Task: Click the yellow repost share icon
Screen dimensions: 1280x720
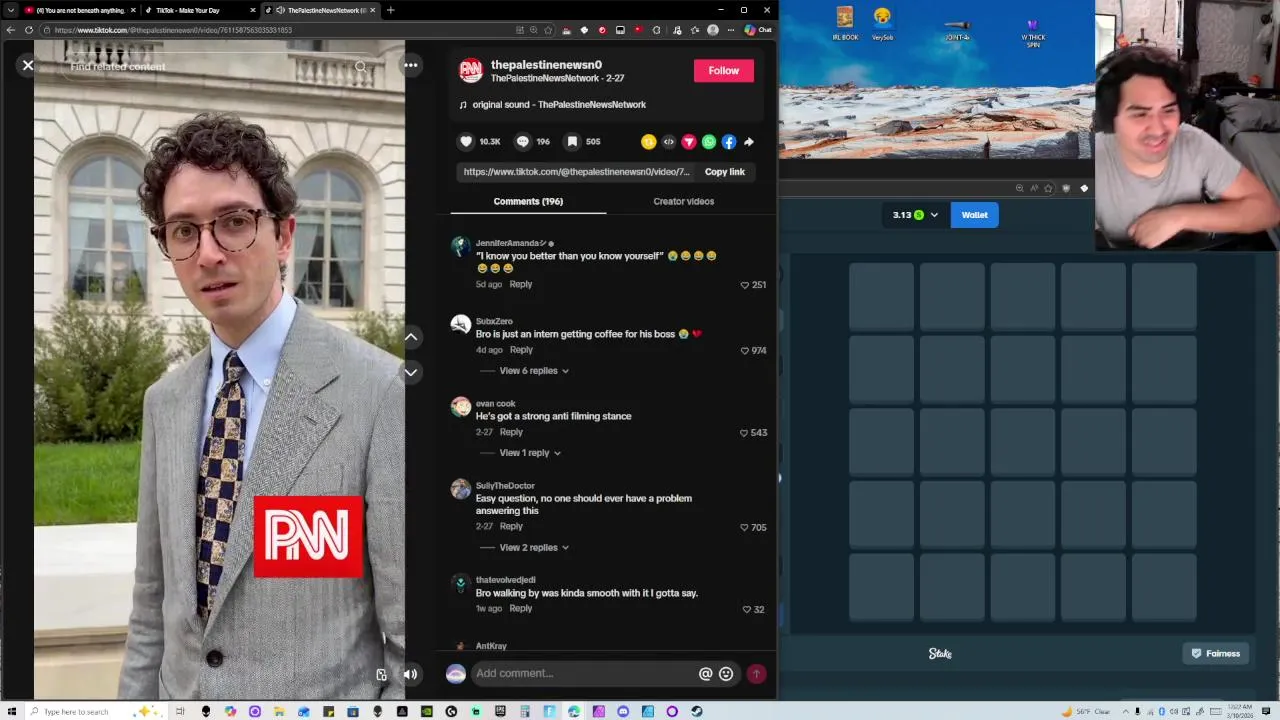Action: click(x=648, y=142)
